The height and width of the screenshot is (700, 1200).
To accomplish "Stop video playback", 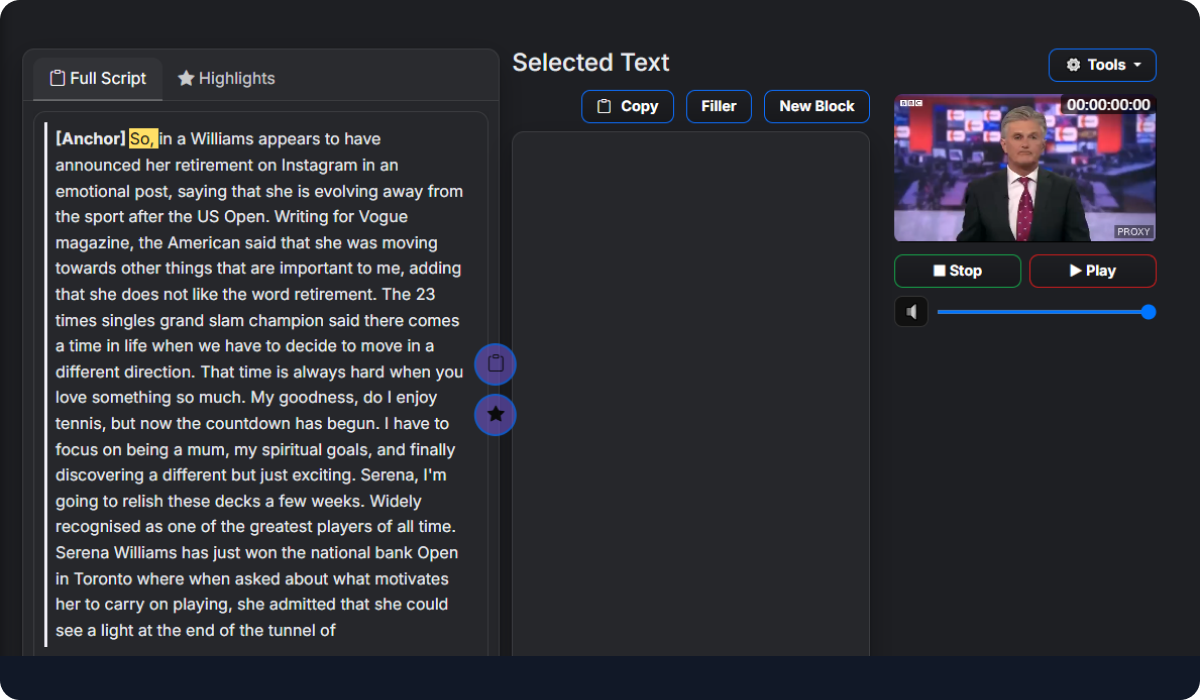I will pyautogui.click(x=957, y=271).
